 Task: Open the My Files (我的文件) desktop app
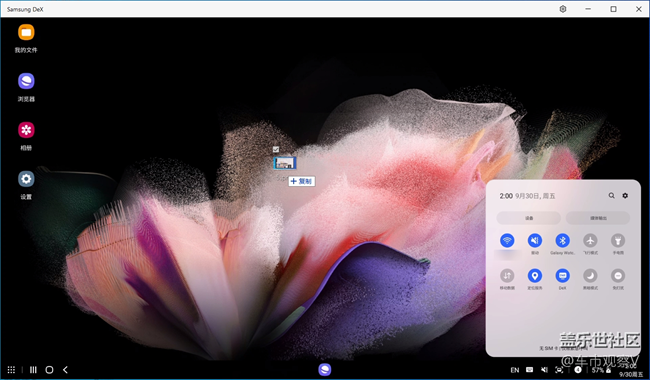pyautogui.click(x=26, y=33)
